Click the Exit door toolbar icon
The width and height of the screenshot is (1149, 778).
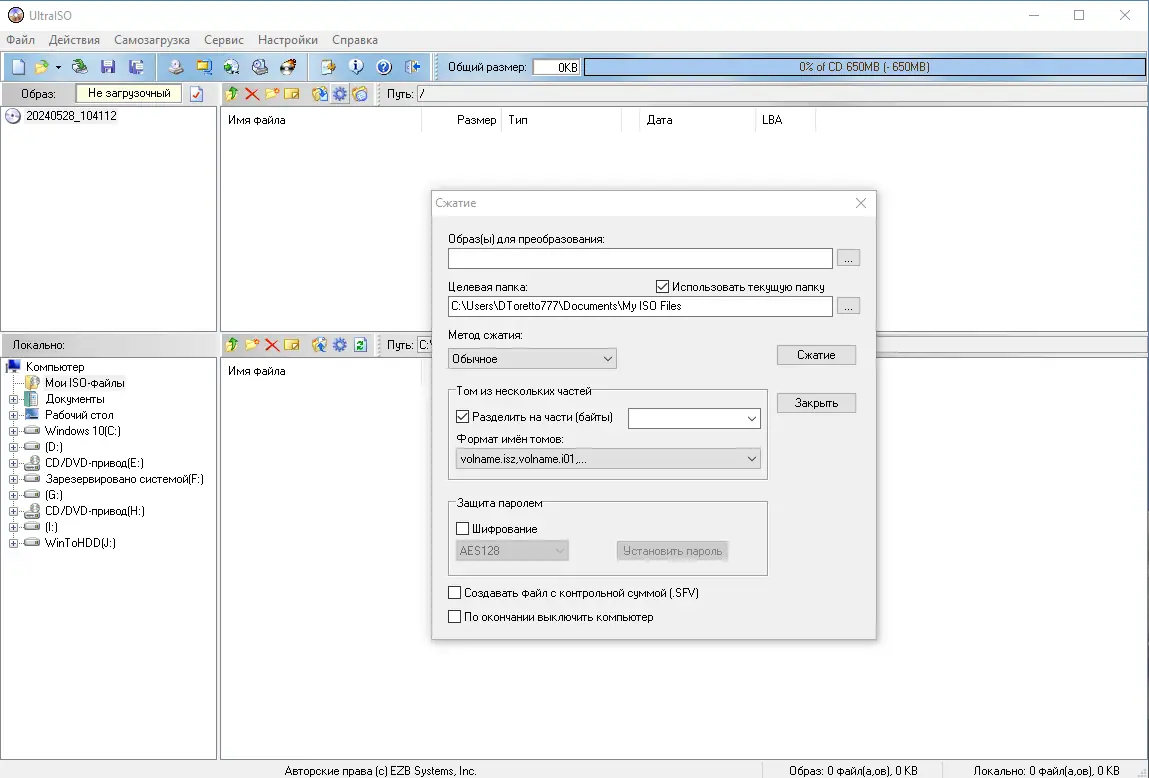[x=413, y=67]
